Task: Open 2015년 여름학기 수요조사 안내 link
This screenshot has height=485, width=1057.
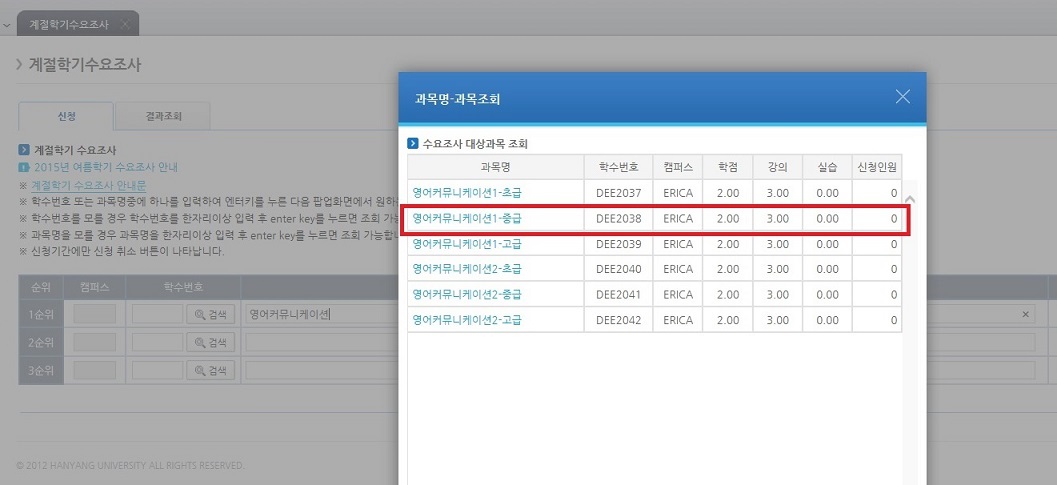Action: (106, 167)
